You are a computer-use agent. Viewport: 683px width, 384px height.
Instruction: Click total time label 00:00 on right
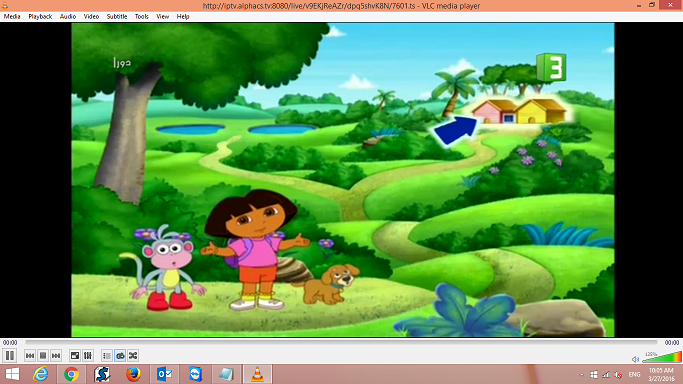pyautogui.click(x=671, y=343)
